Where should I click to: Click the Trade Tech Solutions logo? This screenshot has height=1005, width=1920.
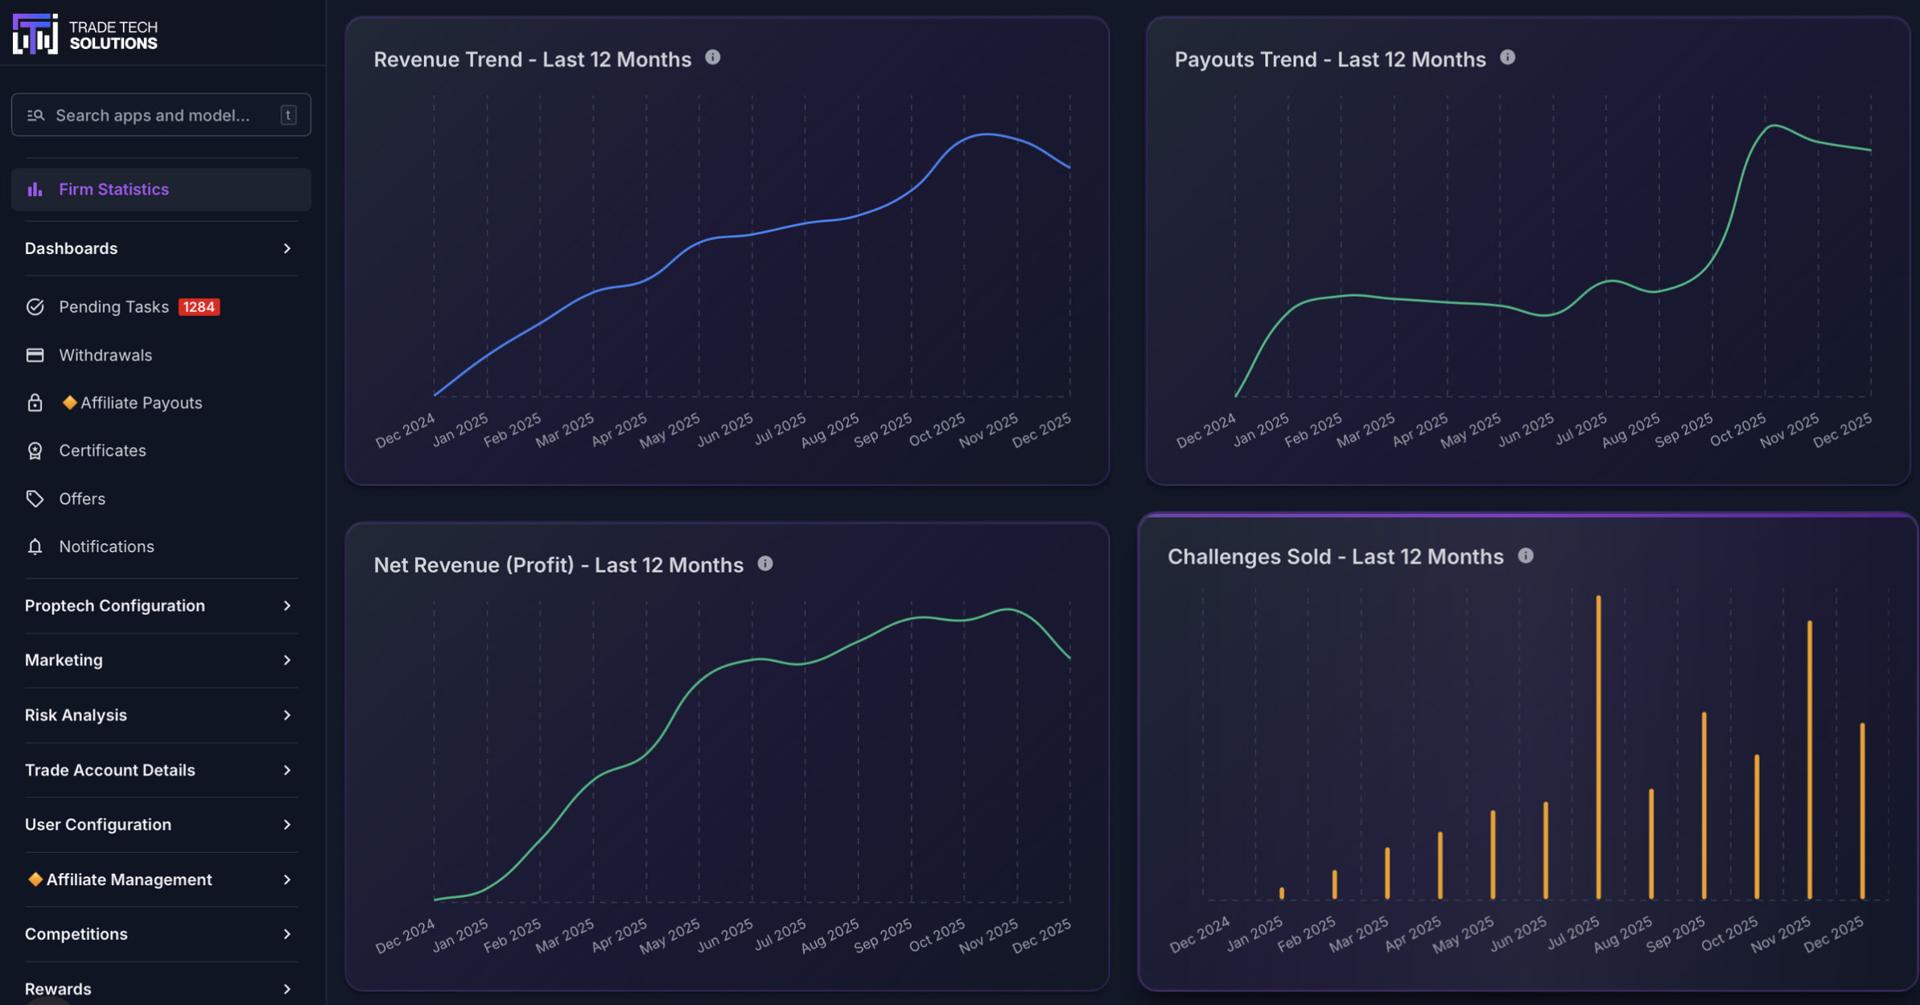[85, 35]
